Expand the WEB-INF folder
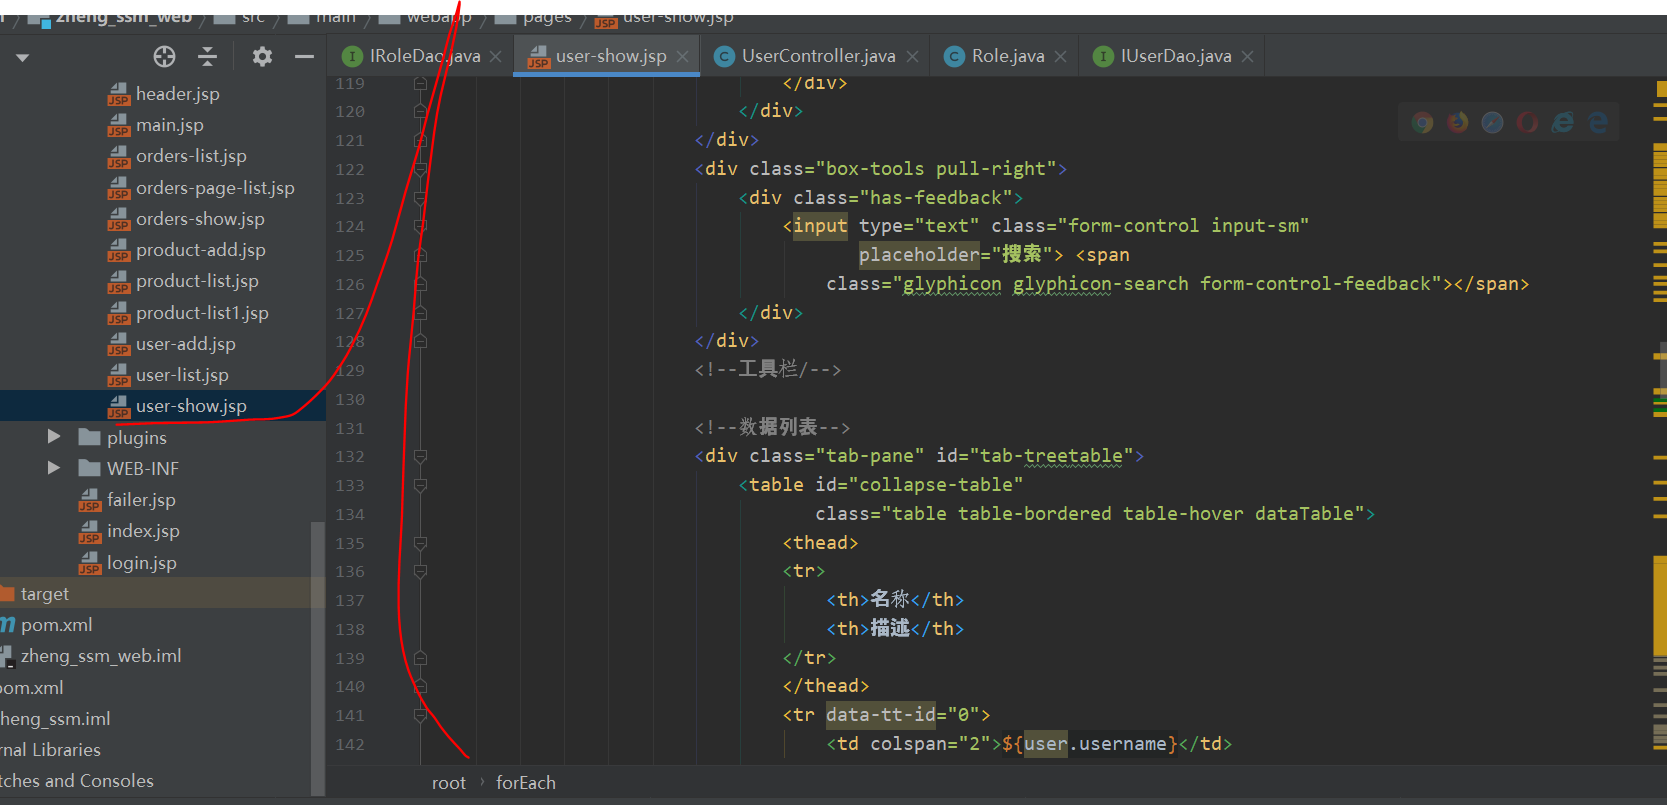This screenshot has width=1667, height=805. tap(54, 468)
